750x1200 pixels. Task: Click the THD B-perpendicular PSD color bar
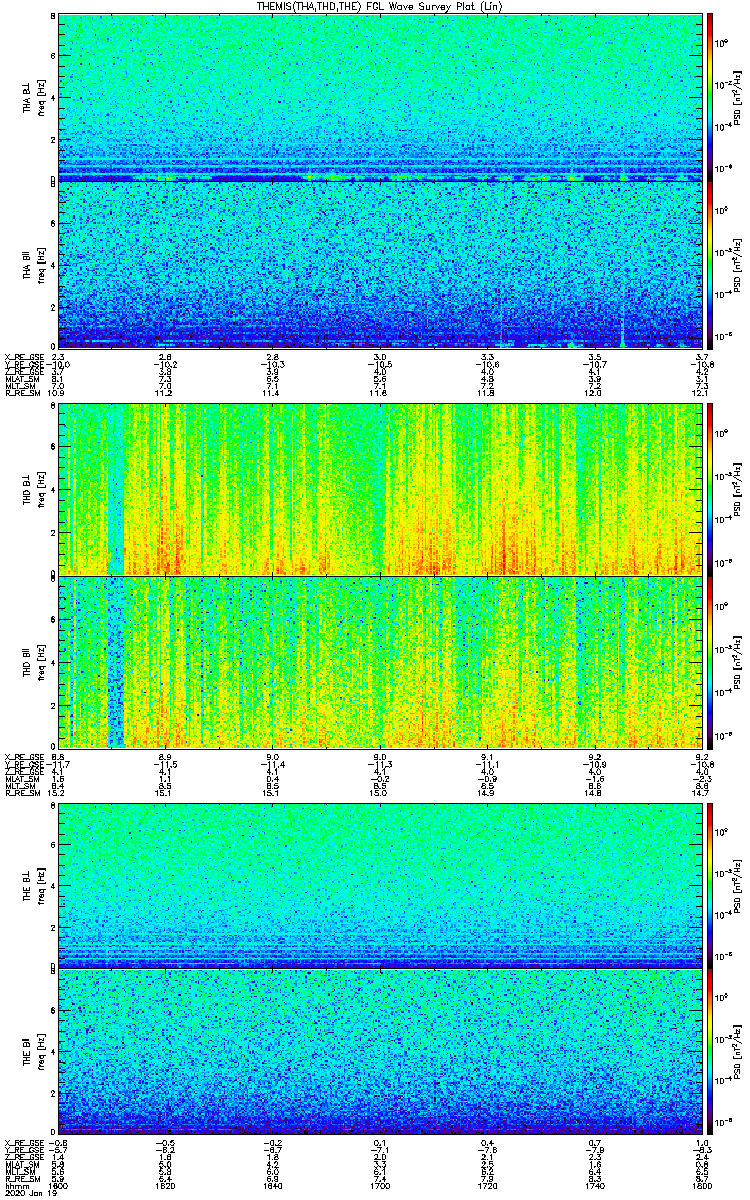click(x=710, y=489)
